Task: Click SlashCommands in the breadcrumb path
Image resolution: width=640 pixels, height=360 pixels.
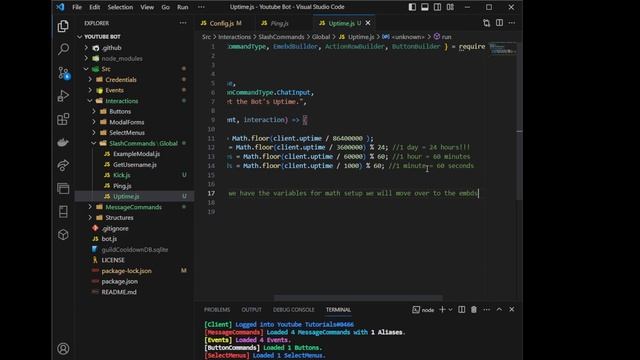Action: [281, 37]
